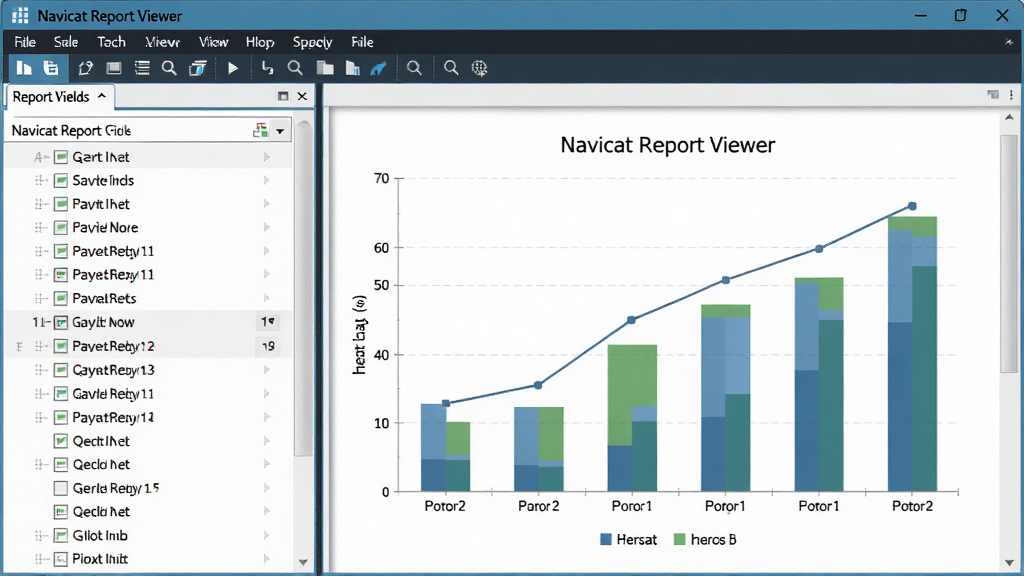
Task: Expand the Gilot Inib tree node
Action: [40, 536]
